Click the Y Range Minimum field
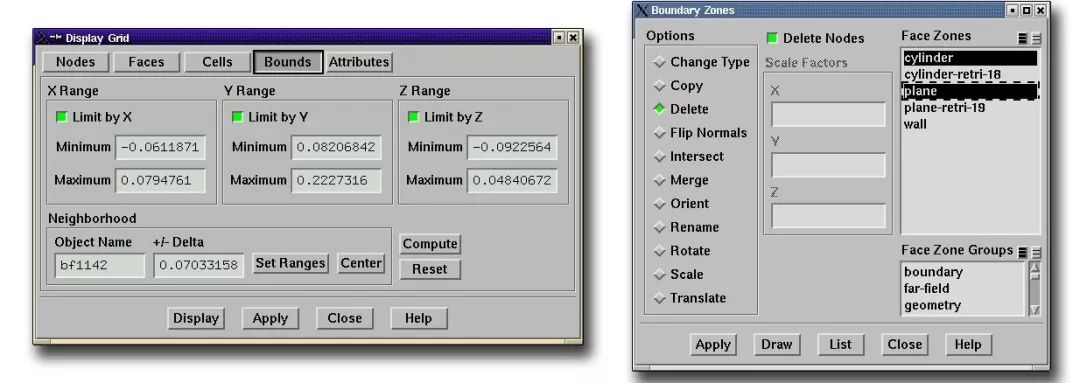This screenshot has width=1080, height=383. [335, 147]
